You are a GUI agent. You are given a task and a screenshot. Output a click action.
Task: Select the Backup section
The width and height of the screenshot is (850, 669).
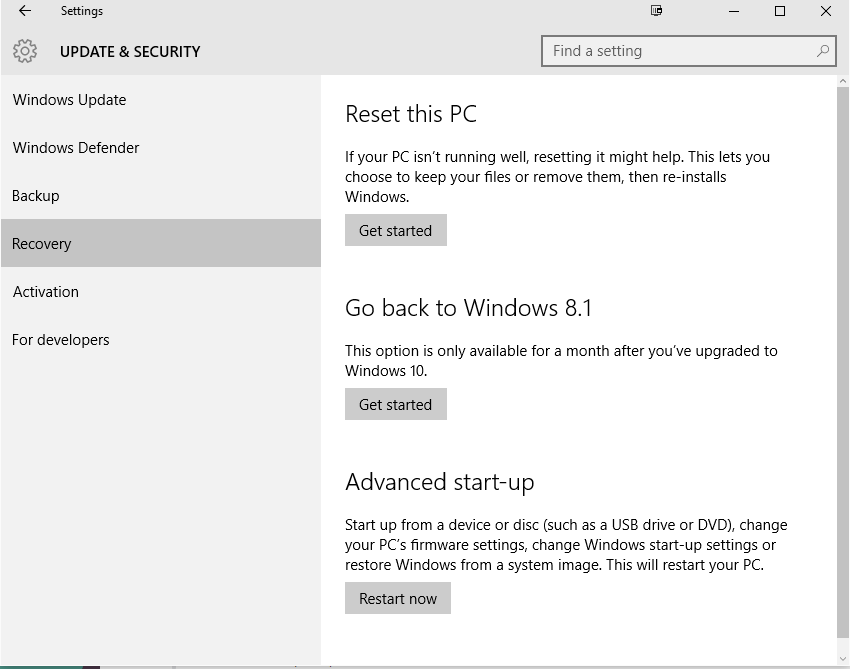[x=161, y=196]
